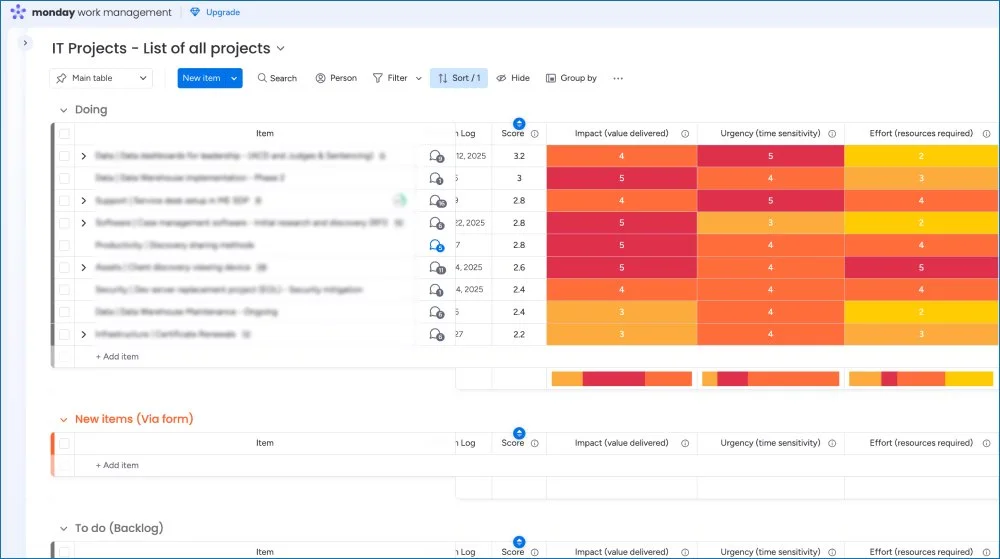Select all items checkbox in Doing header
This screenshot has height=559, width=1000.
coord(64,134)
